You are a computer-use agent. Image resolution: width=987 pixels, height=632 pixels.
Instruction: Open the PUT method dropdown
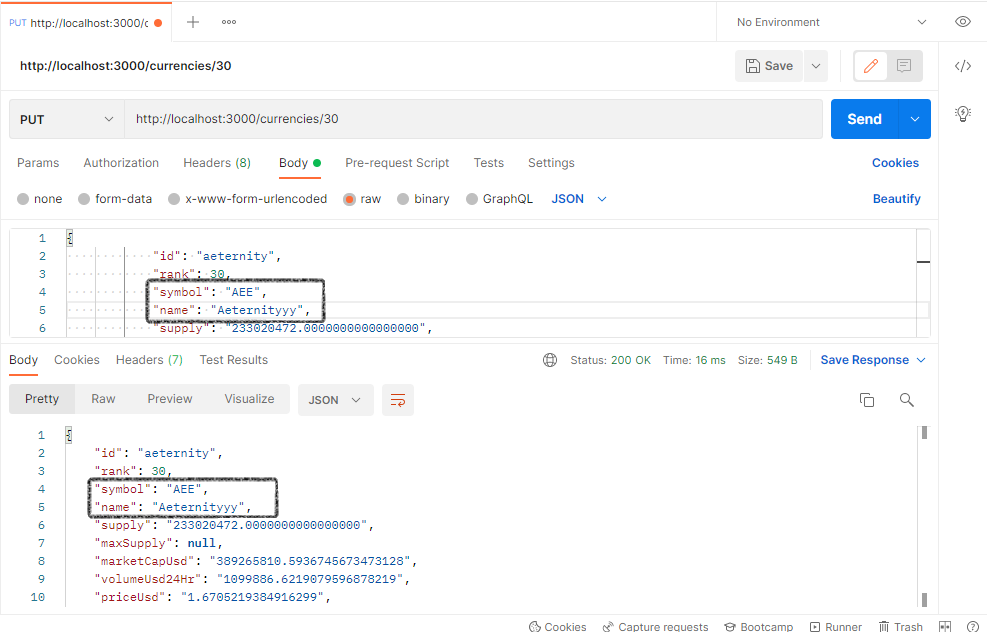(x=66, y=119)
